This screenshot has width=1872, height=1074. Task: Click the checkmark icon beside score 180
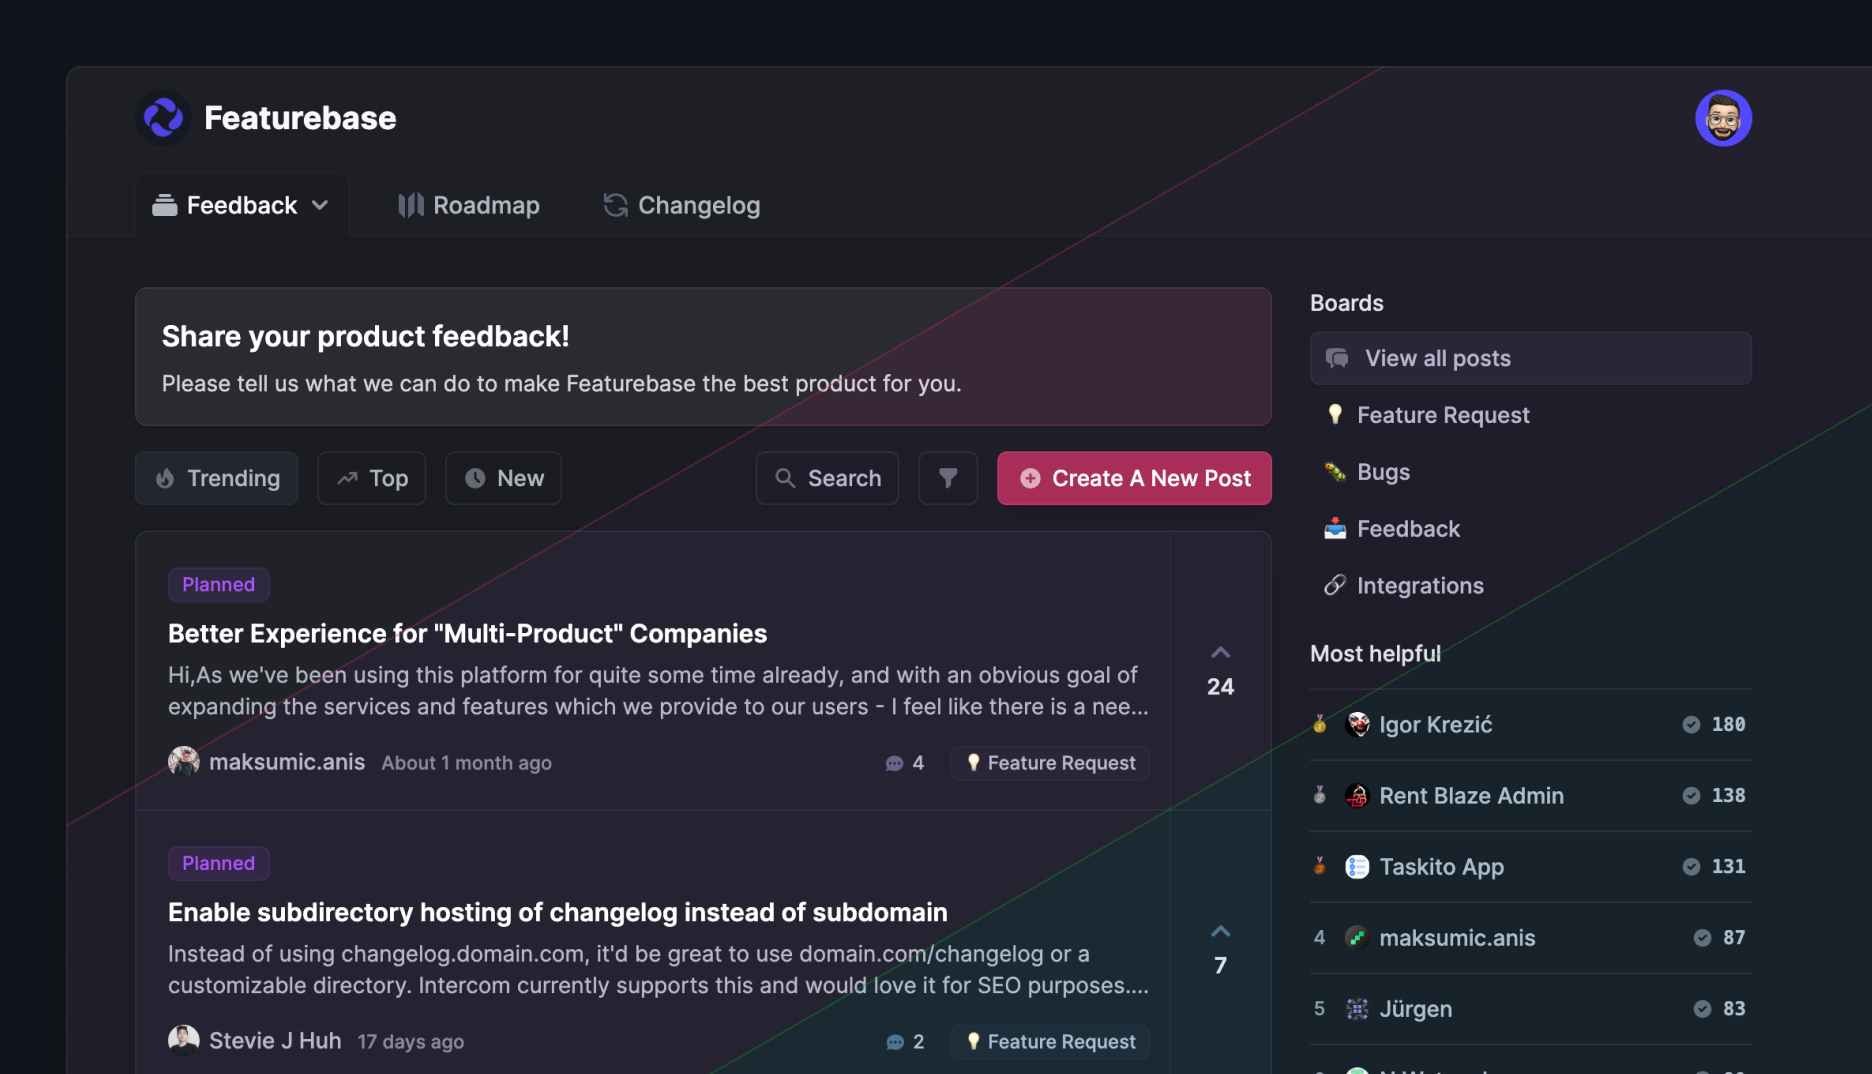pyautogui.click(x=1691, y=724)
